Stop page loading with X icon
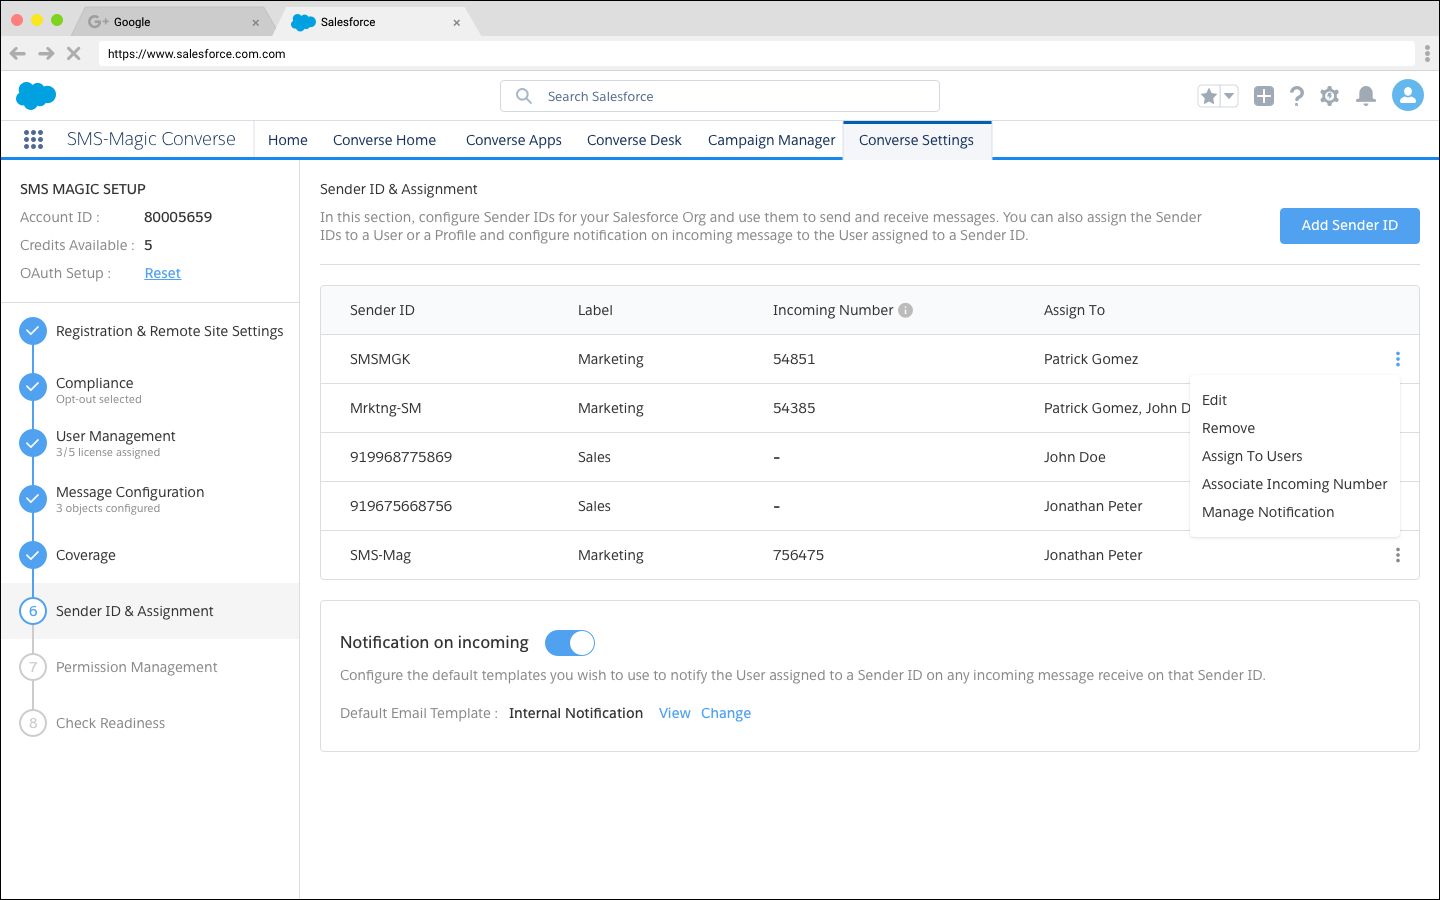 (73, 54)
